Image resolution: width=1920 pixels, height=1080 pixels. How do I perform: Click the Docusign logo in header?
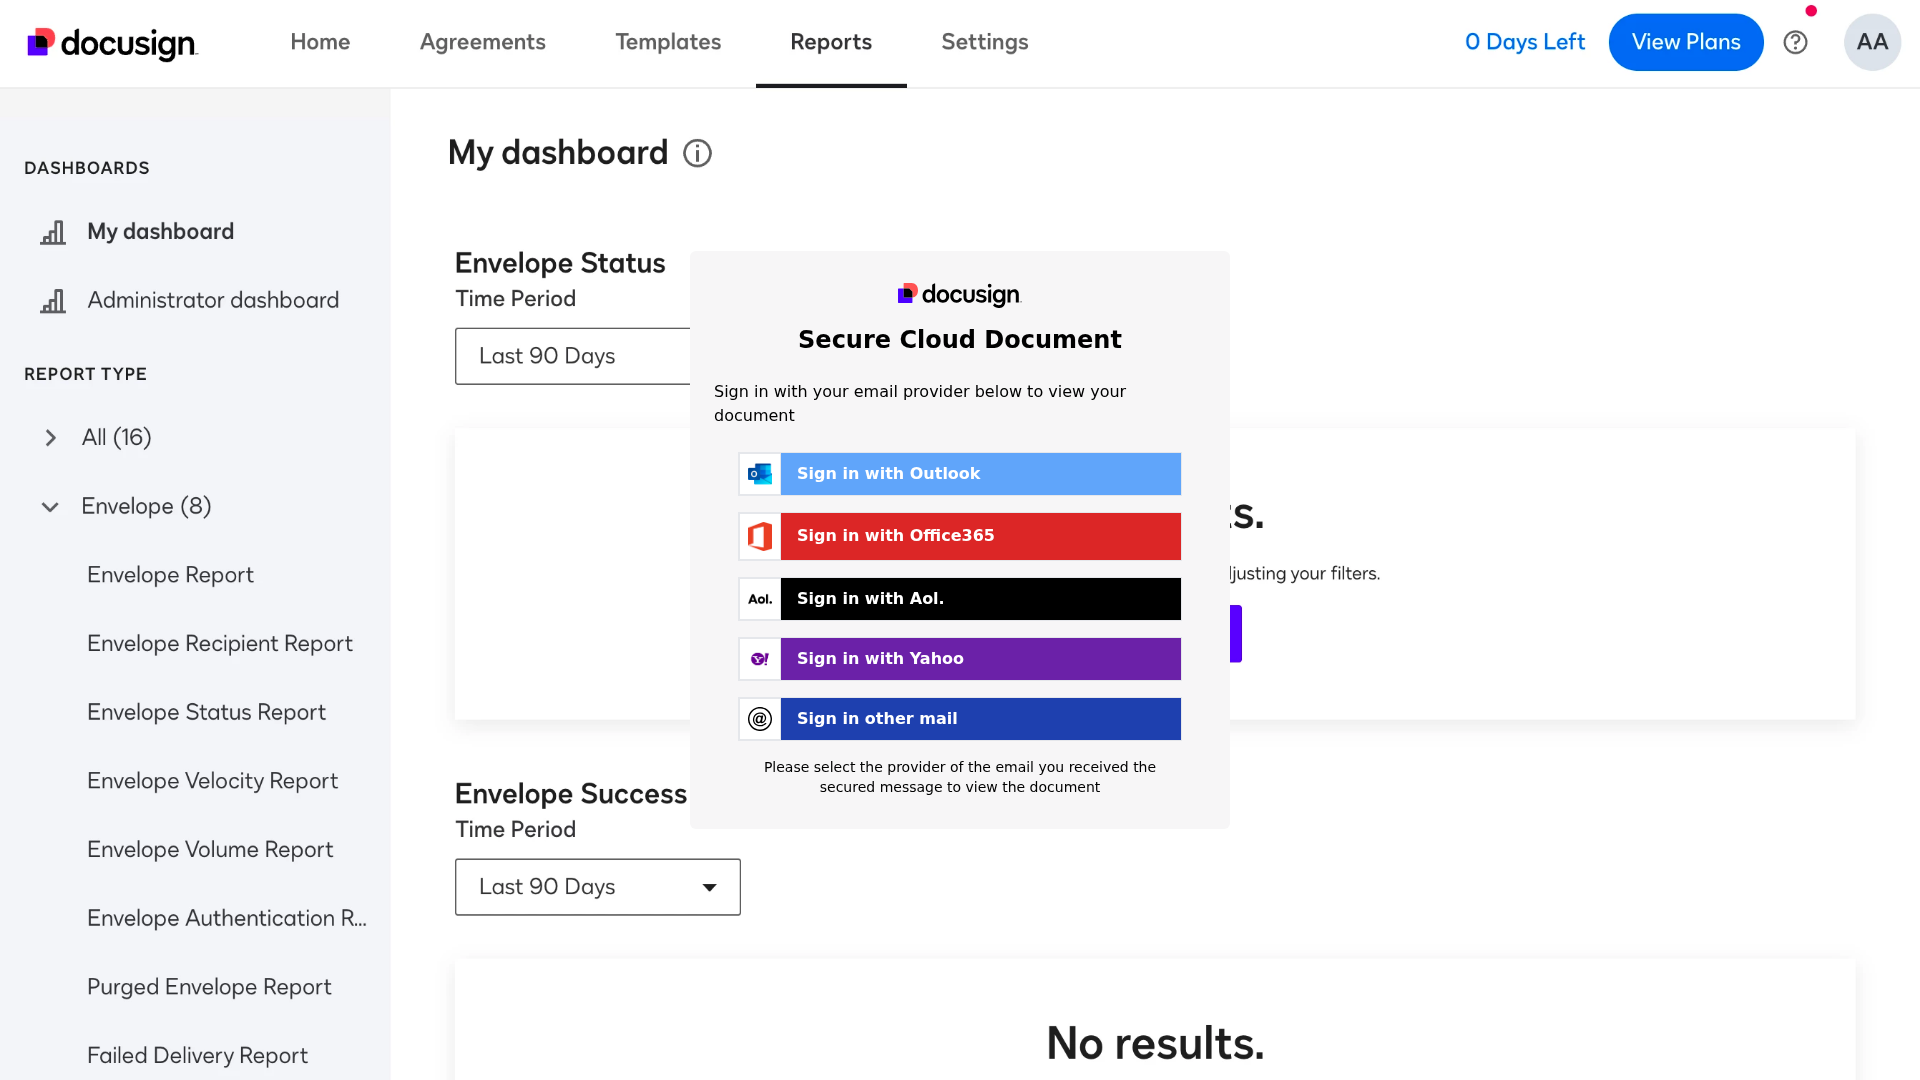(112, 43)
